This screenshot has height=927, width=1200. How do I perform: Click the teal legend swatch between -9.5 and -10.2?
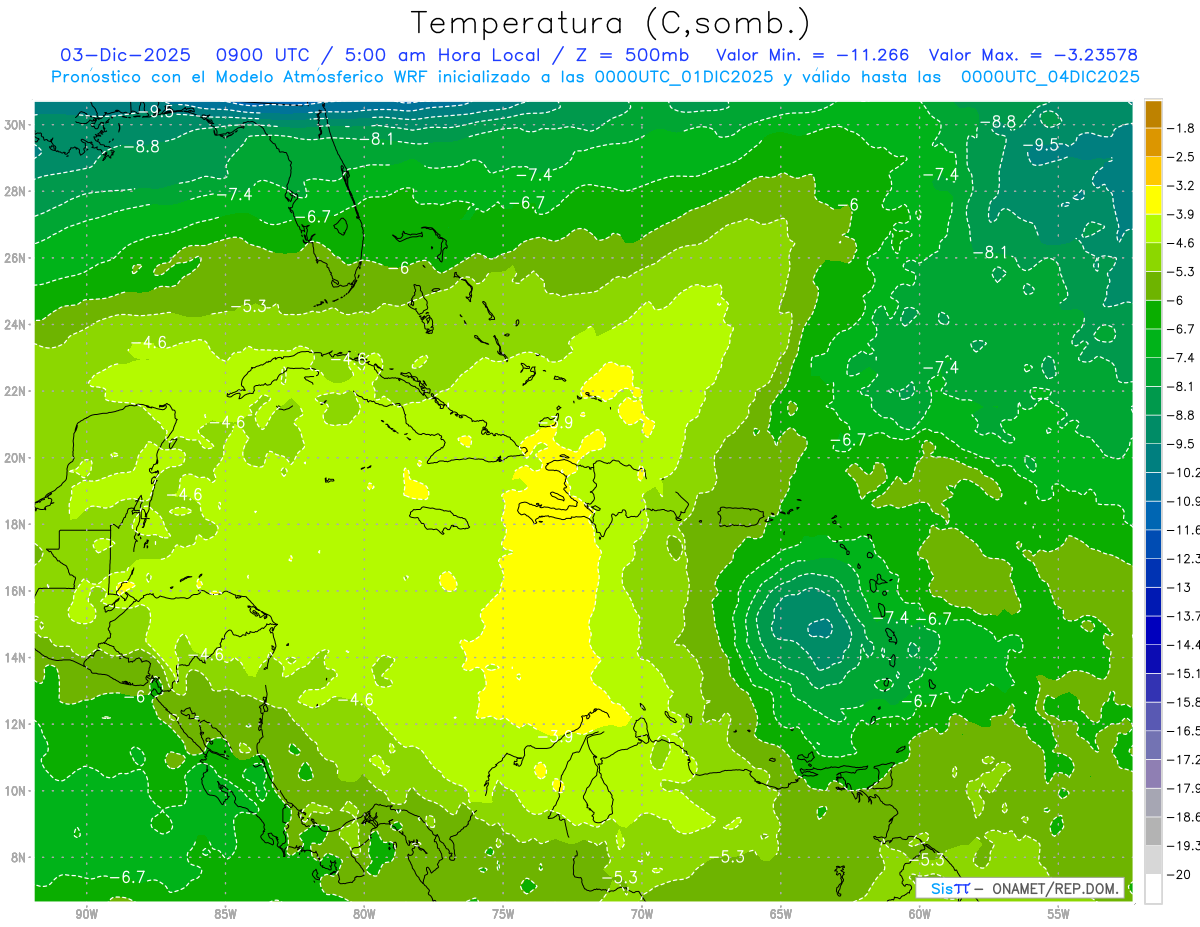[1154, 458]
